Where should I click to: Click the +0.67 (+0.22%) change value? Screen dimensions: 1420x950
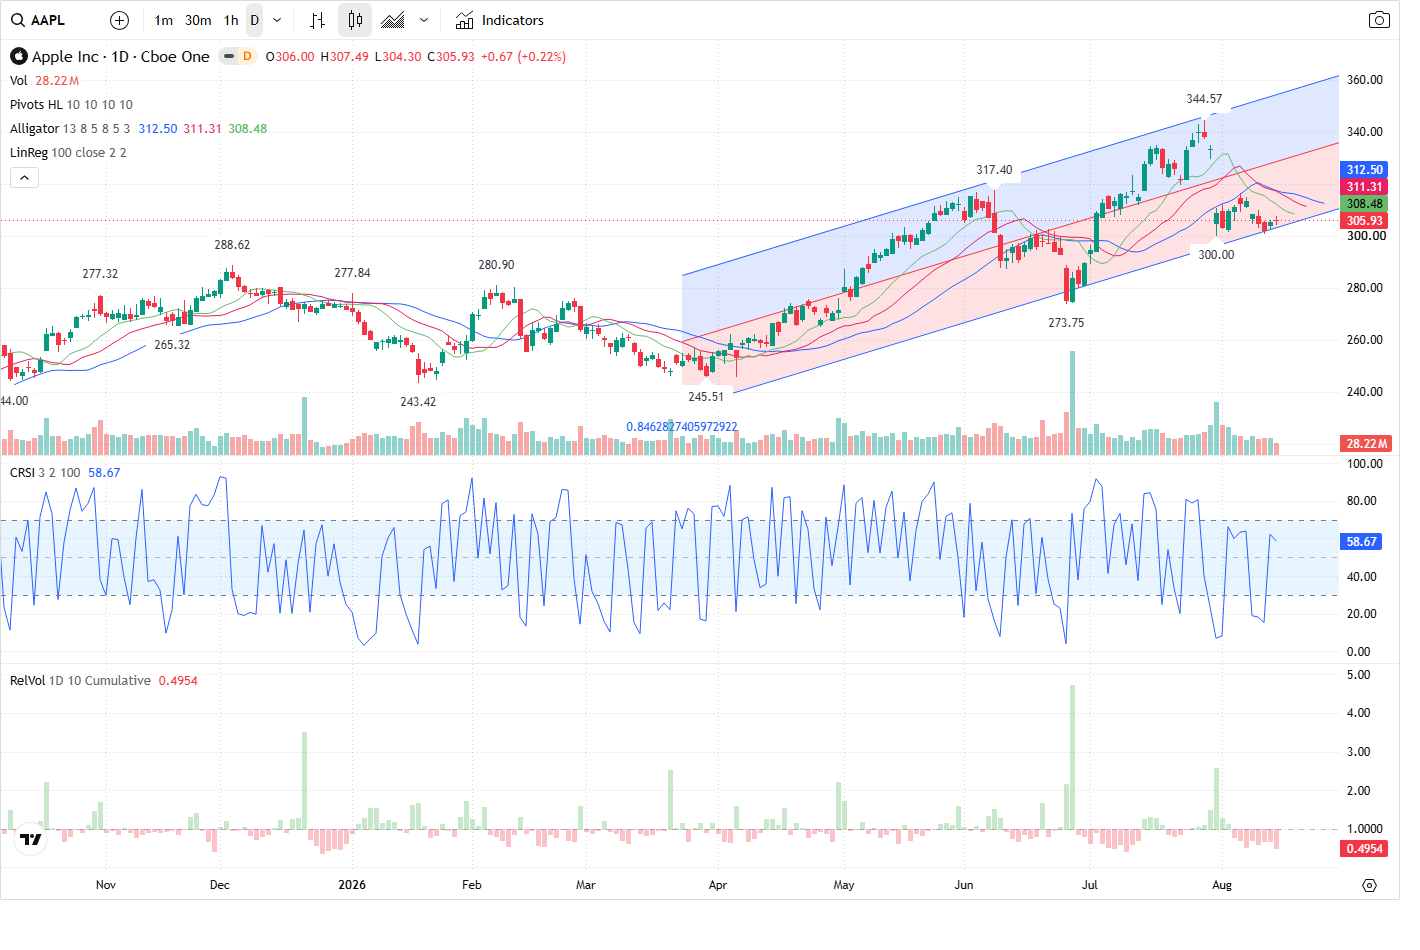tap(523, 57)
